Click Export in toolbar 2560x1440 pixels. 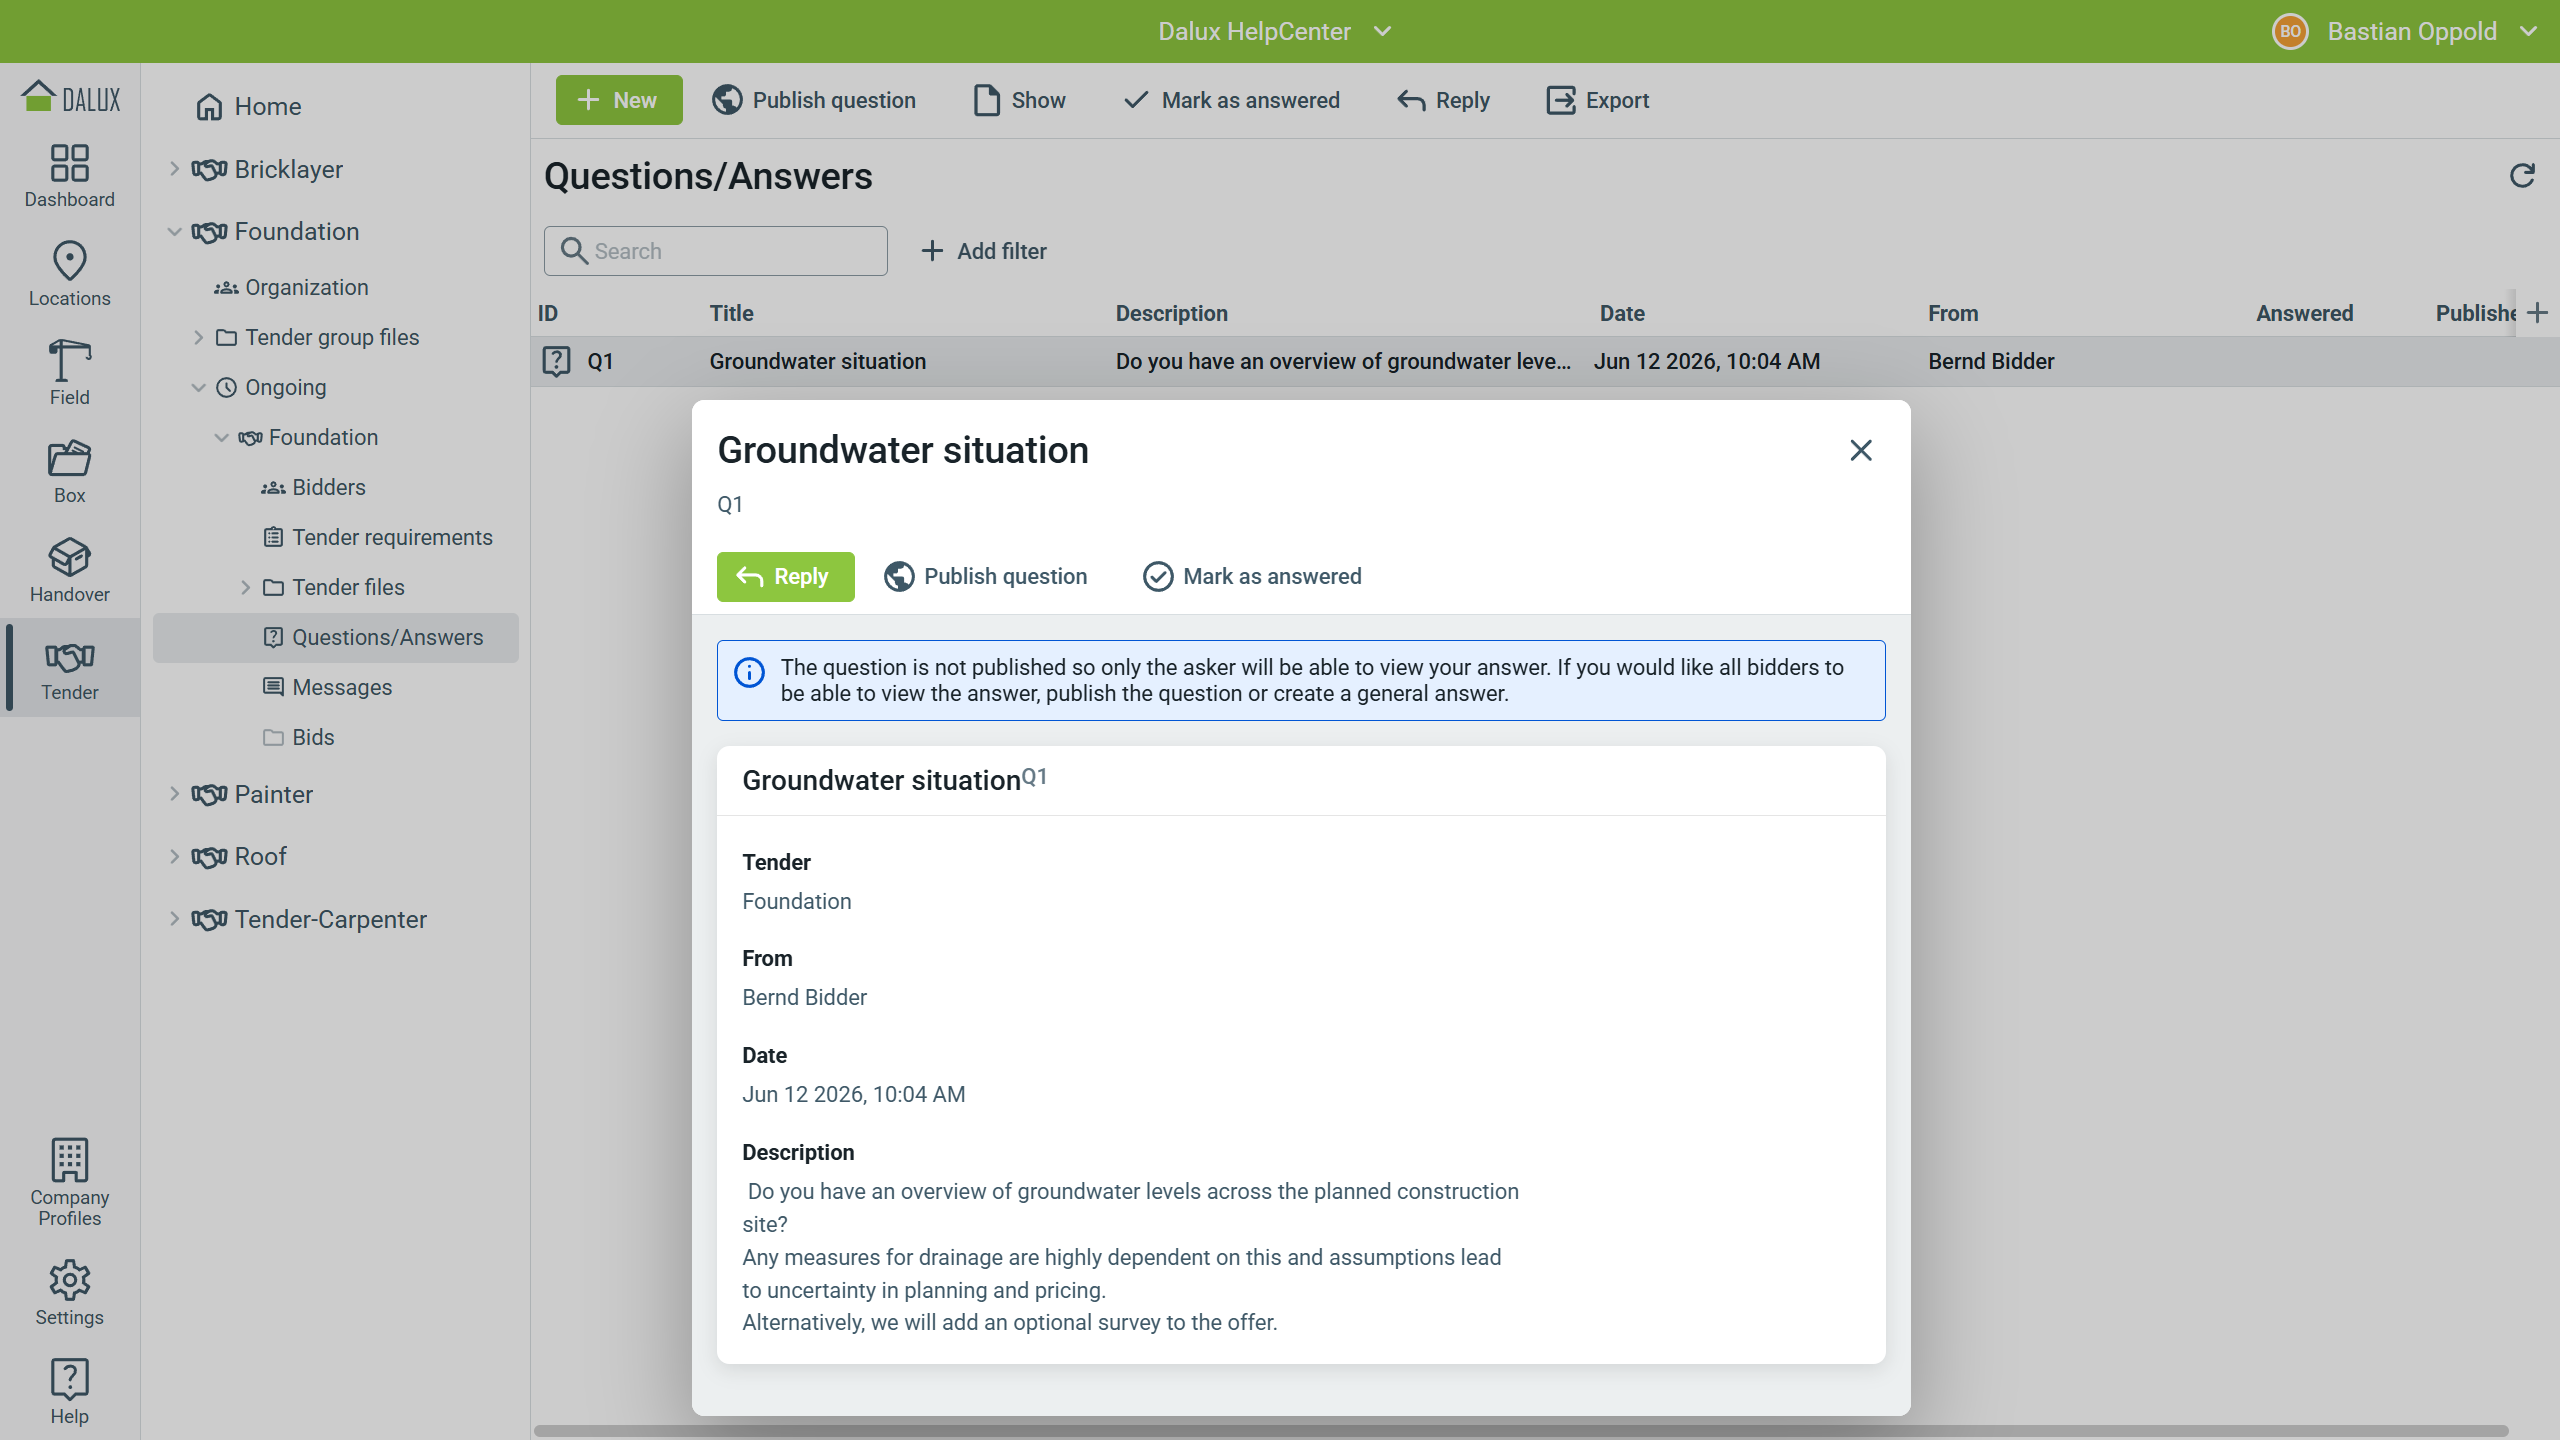coord(1598,100)
